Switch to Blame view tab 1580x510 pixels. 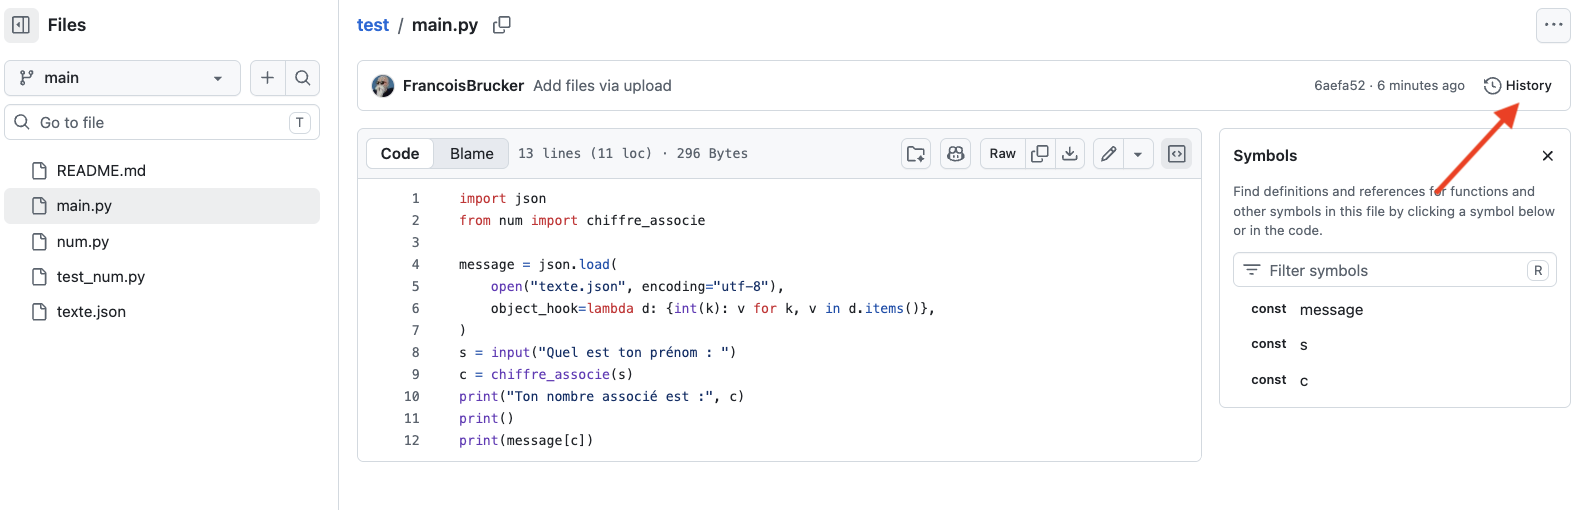coord(472,153)
